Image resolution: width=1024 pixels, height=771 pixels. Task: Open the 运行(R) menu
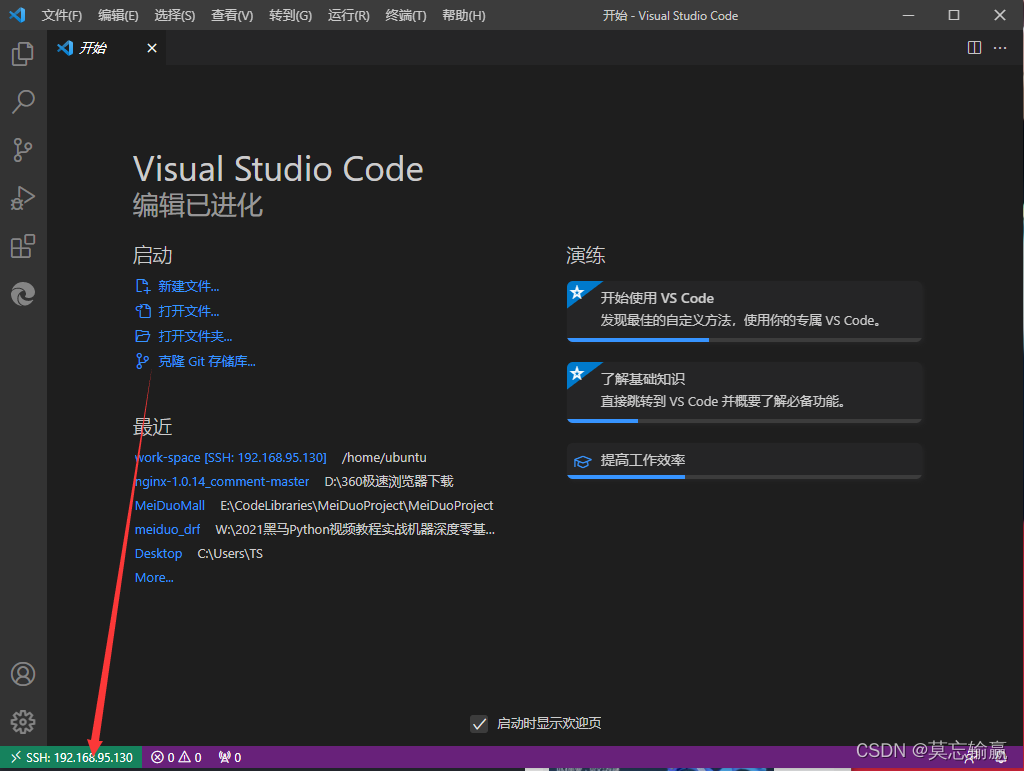[348, 15]
